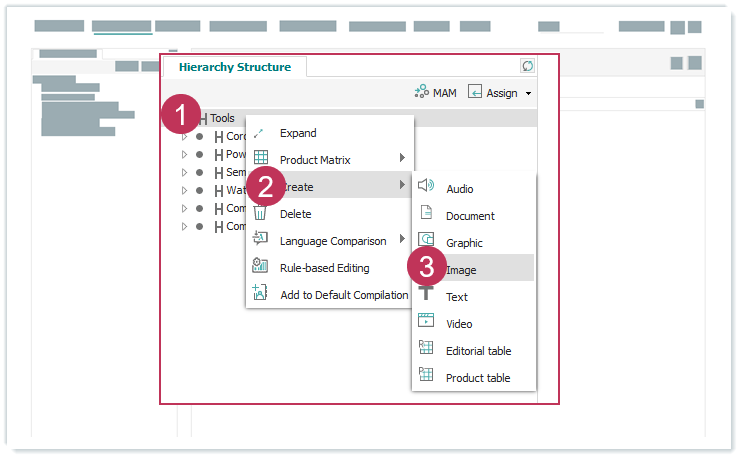Screen dimensions: 741x459
Task: Click the Product table icon
Action: pos(426,376)
